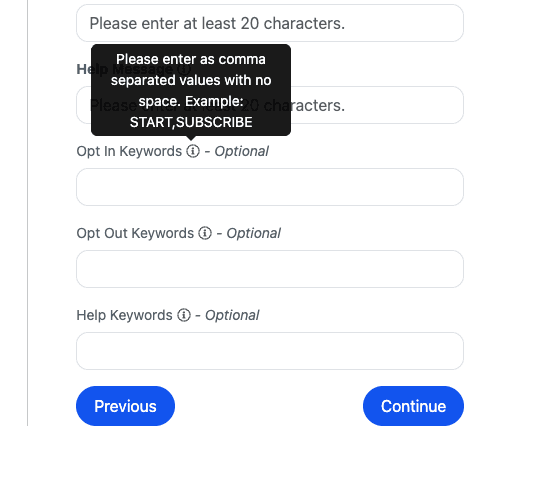Click the Help Keywords info icon
Image resolution: width=541 pixels, height=488 pixels.
[x=184, y=315]
